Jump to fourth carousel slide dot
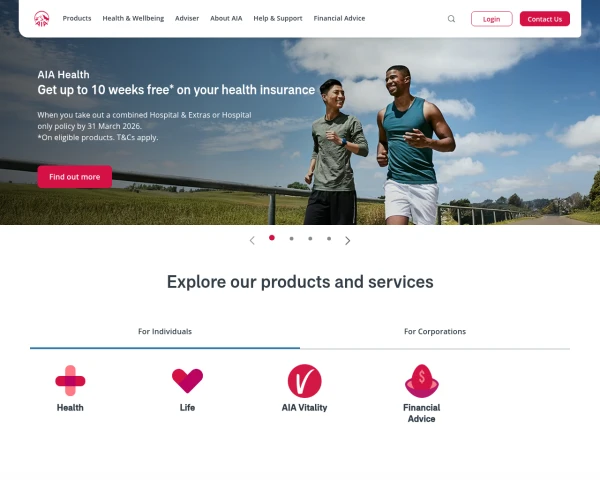The width and height of the screenshot is (600, 480). (x=329, y=238)
